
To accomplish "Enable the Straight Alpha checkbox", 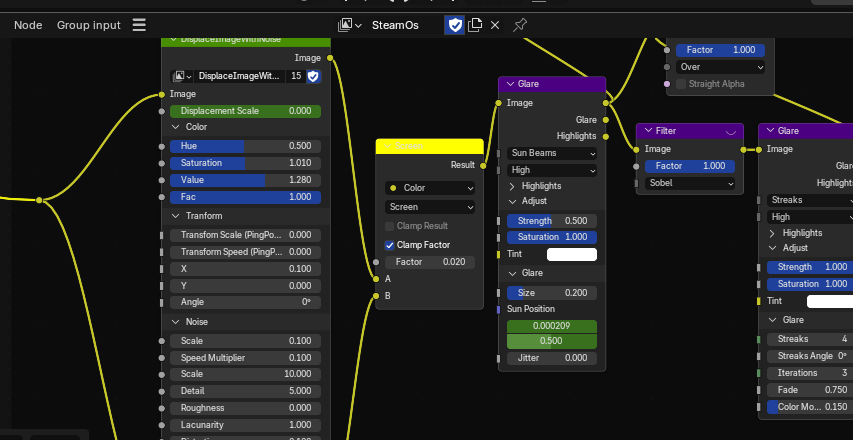I will (681, 84).
